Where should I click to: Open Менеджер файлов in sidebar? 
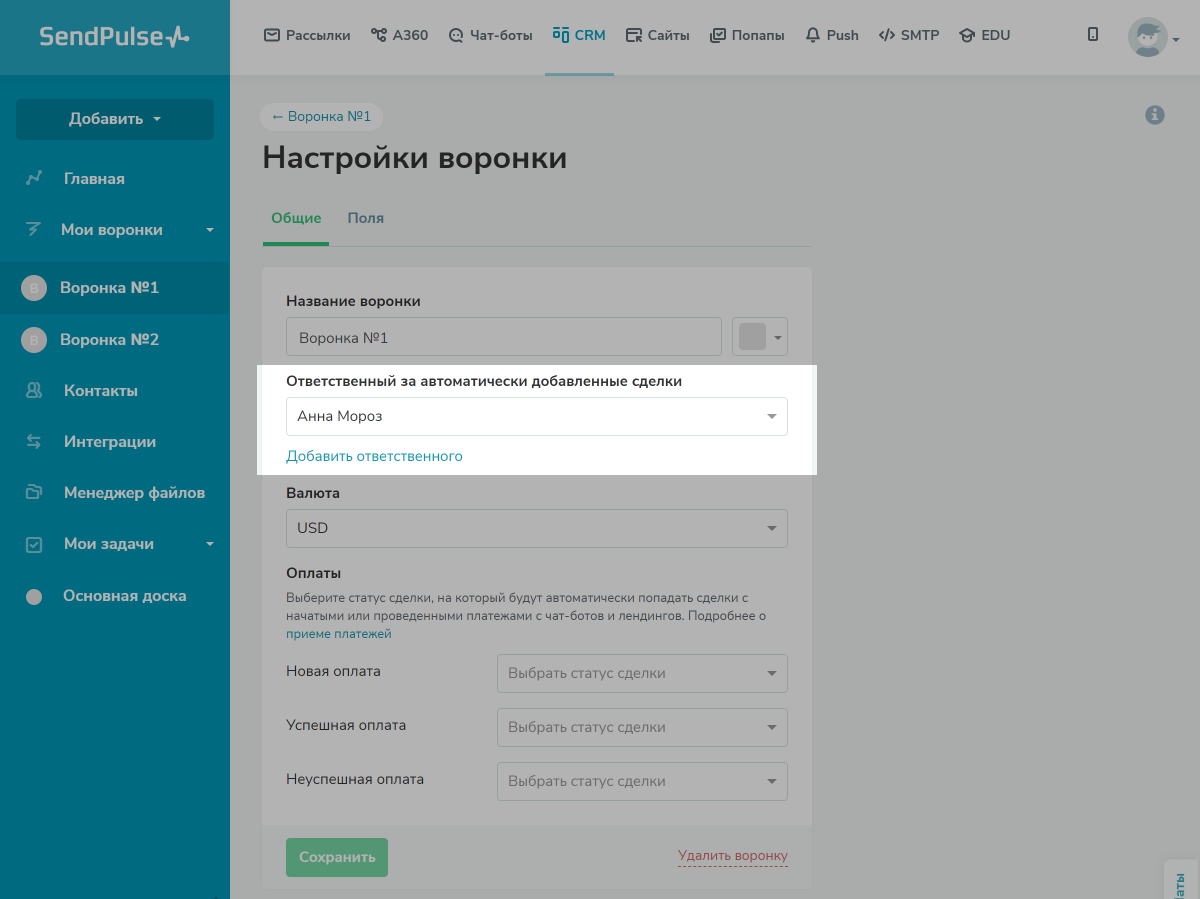tap(134, 493)
